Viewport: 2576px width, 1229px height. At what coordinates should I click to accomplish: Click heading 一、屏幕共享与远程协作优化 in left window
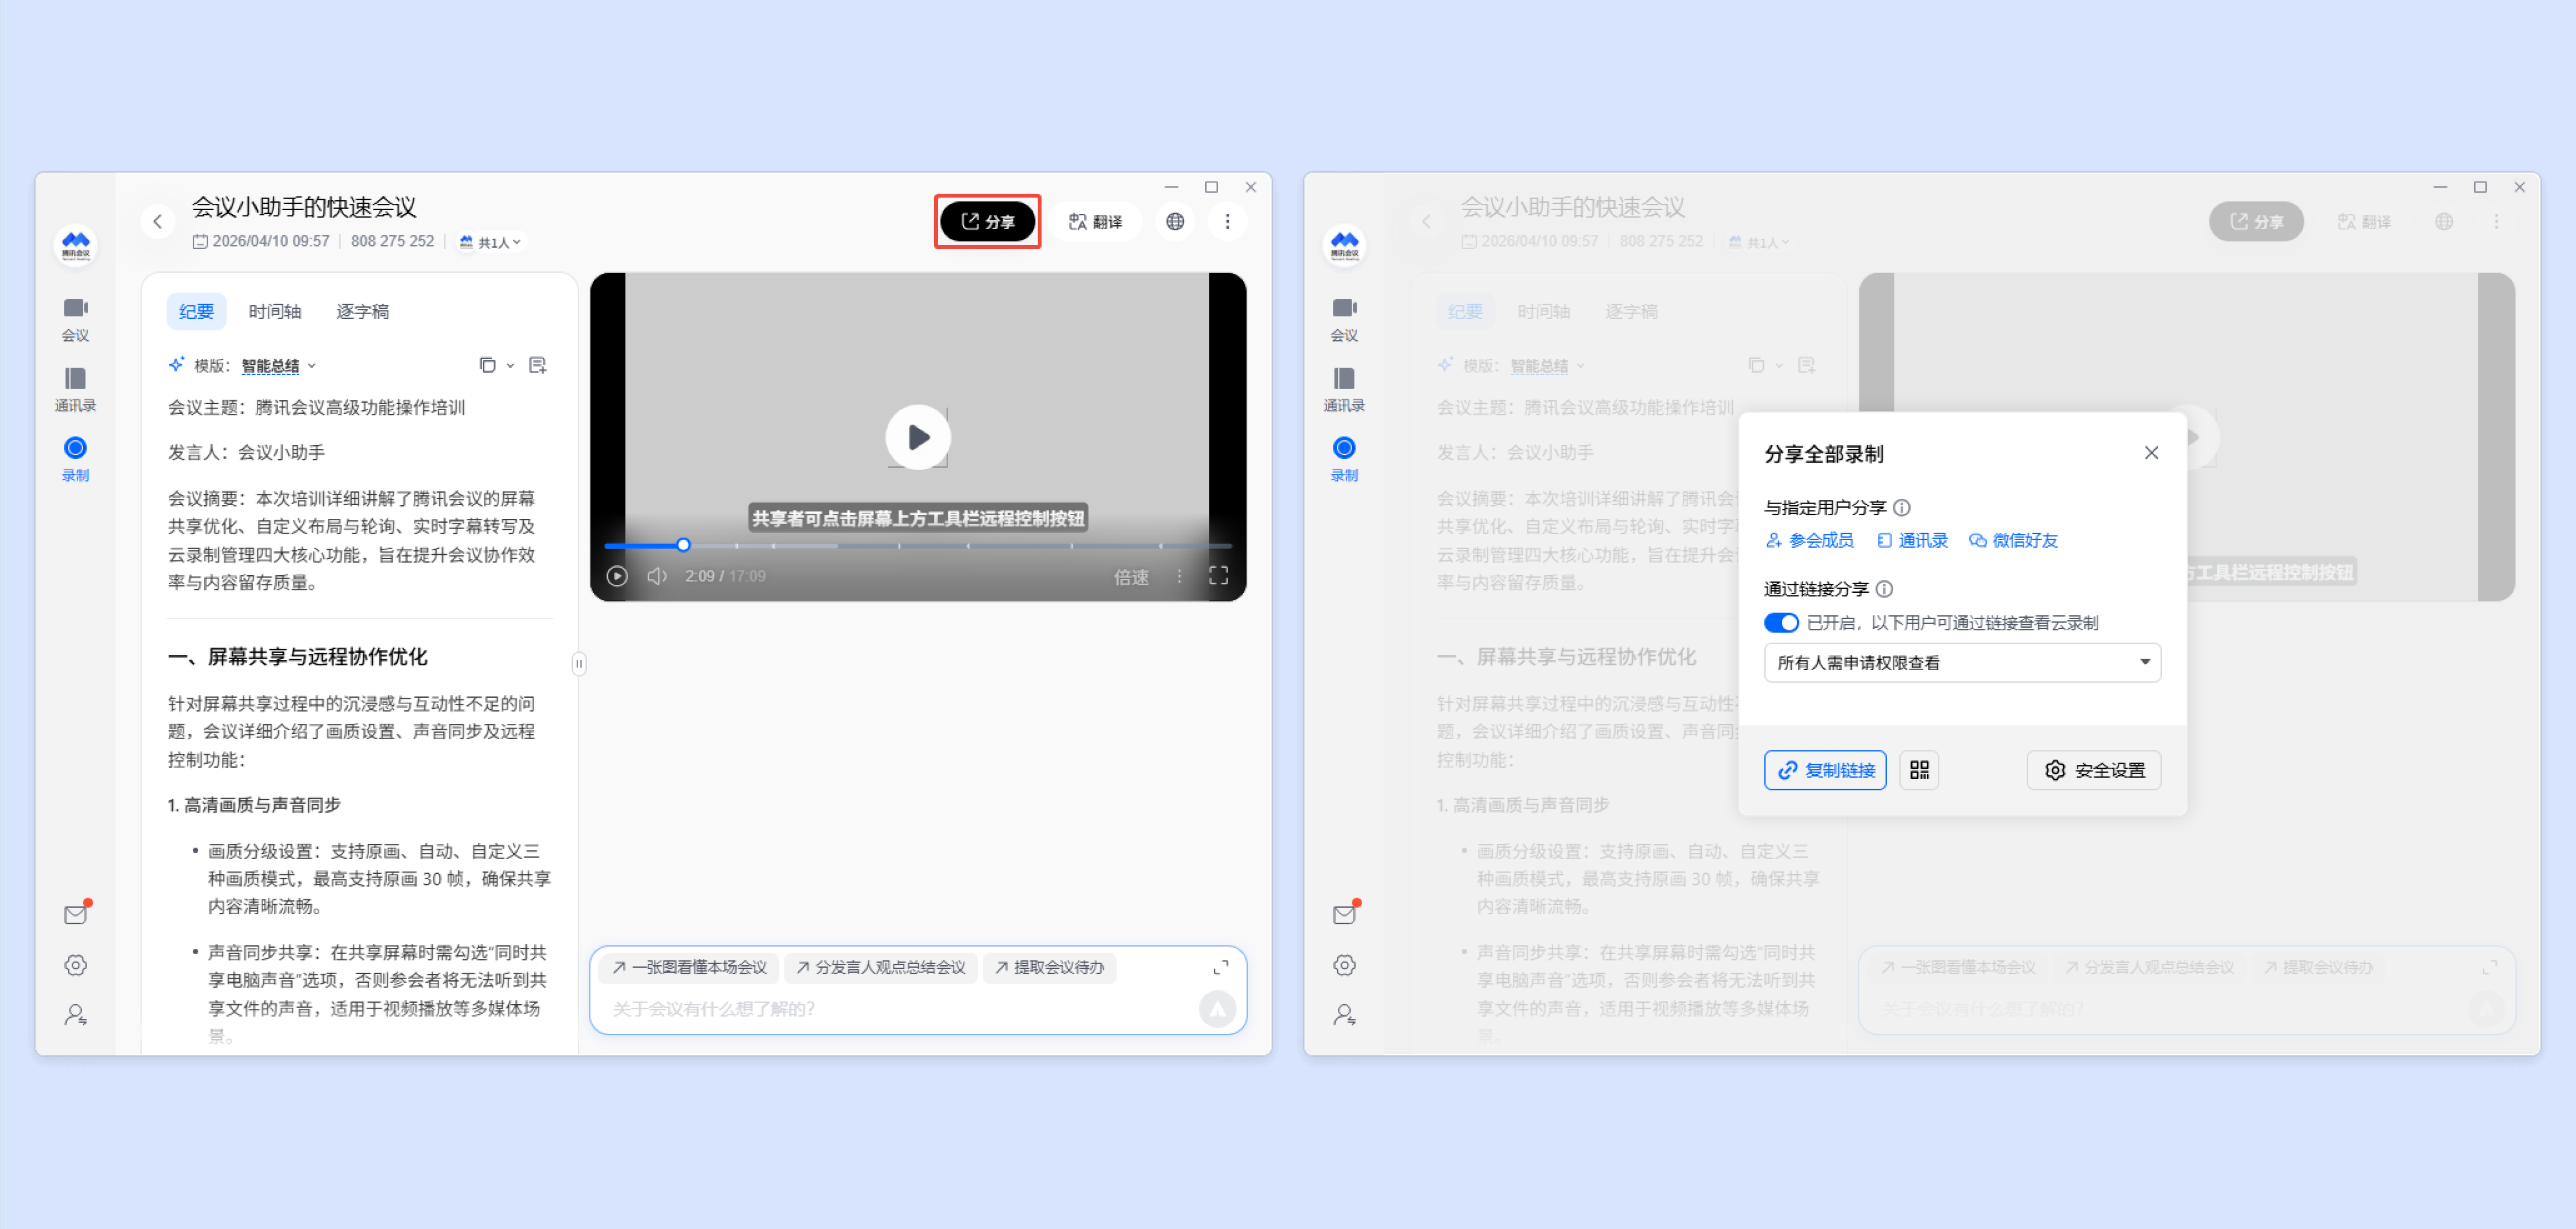pos(297,656)
